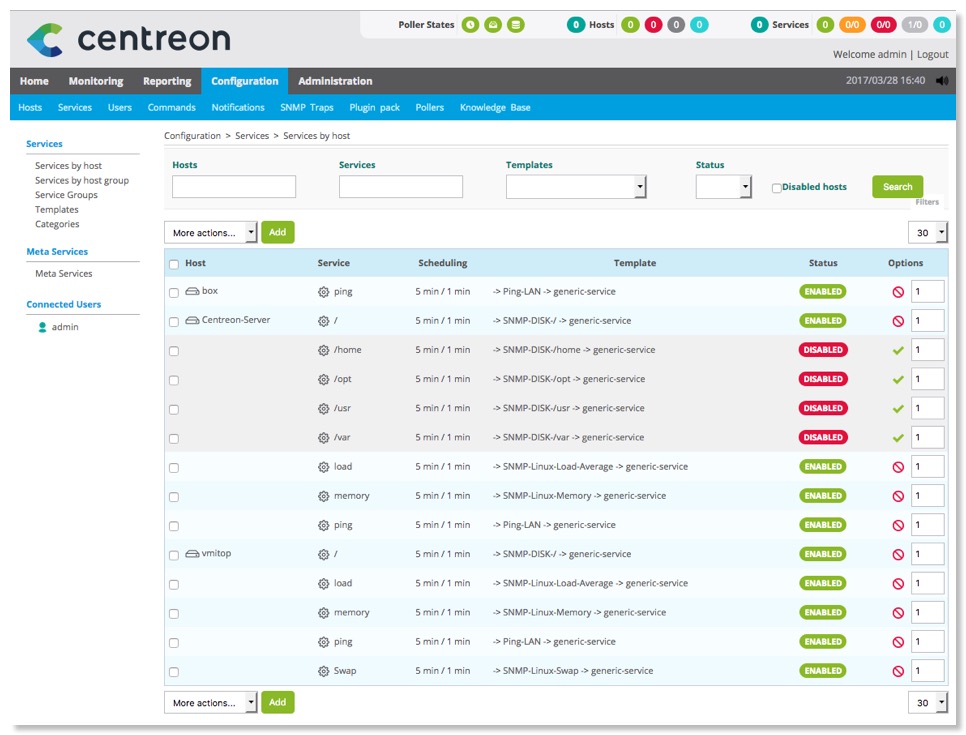Image resolution: width=966 pixels, height=735 pixels.
Task: Select the Swap service row checkbox
Action: [x=174, y=672]
